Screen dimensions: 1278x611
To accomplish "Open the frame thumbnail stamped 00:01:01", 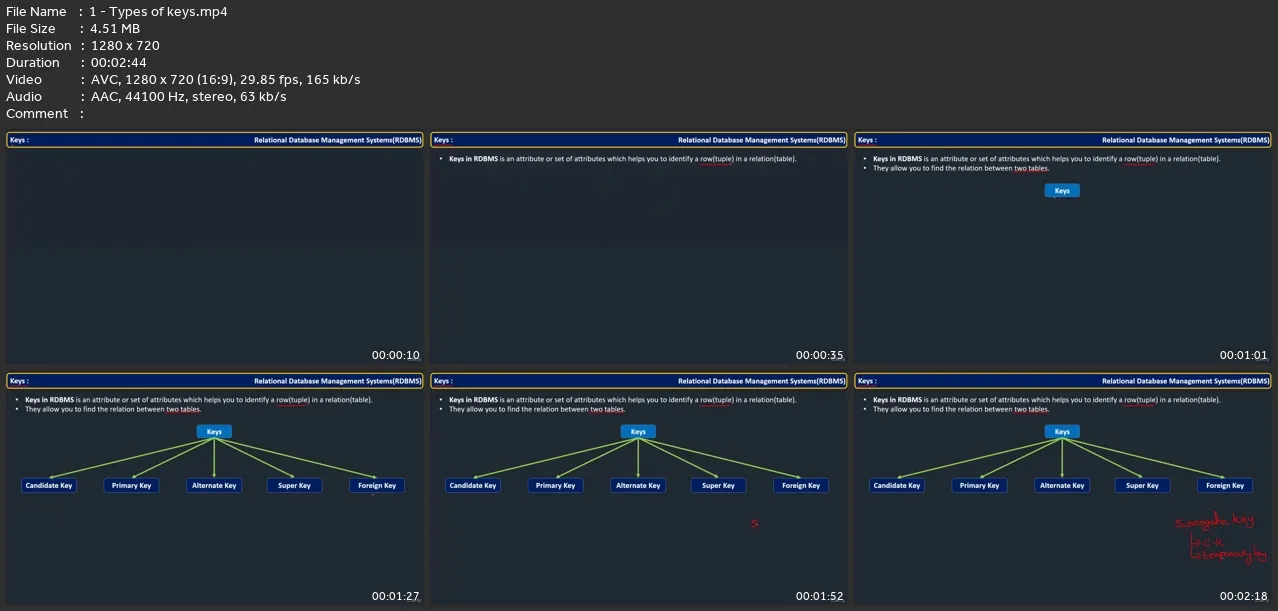I will [1063, 249].
